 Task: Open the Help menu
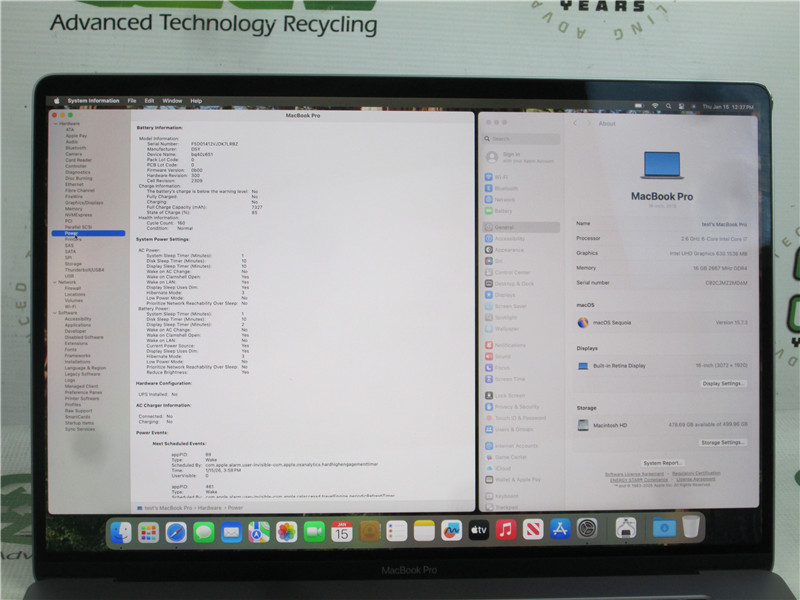pyautogui.click(x=196, y=101)
